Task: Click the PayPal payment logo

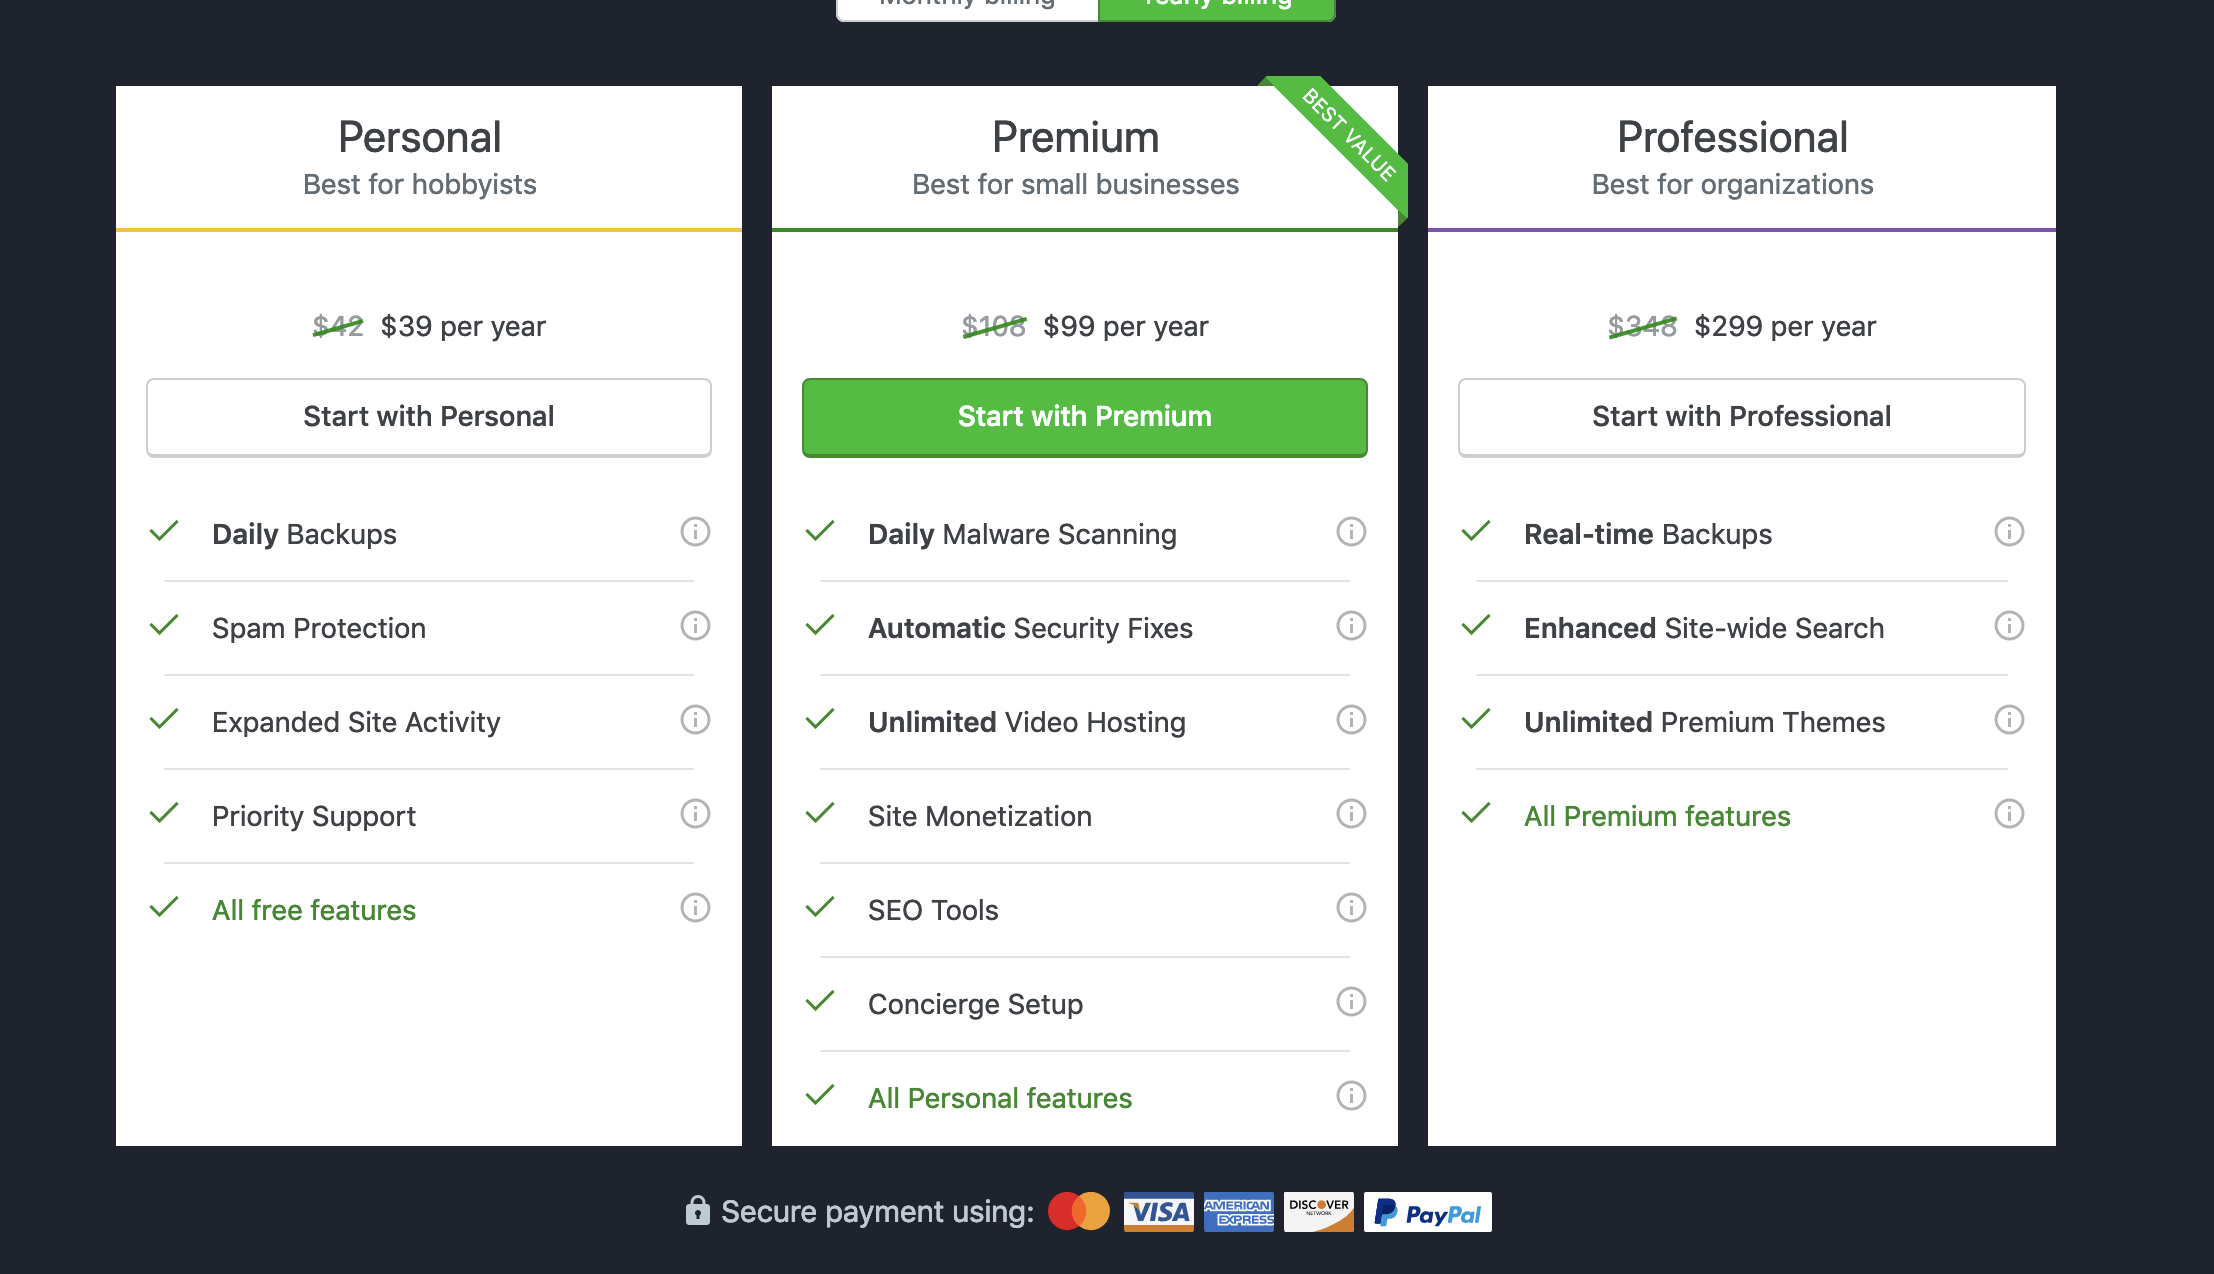Action: (1428, 1213)
